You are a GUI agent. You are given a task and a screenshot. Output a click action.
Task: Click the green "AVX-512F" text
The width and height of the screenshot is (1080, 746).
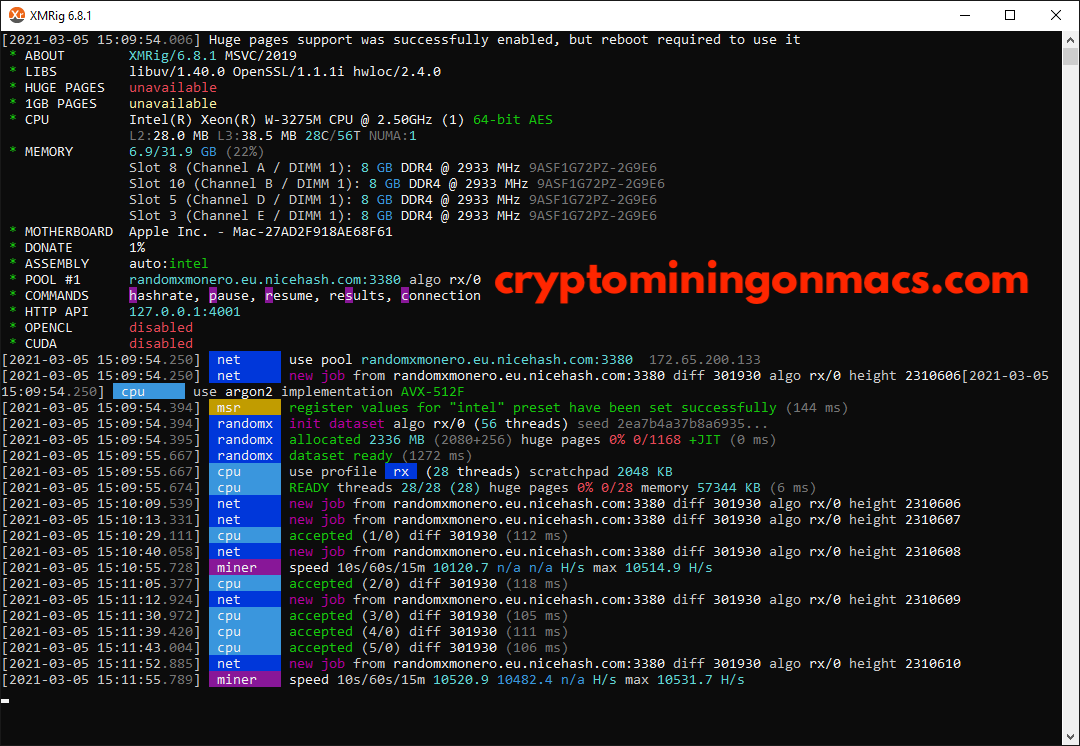coord(433,392)
